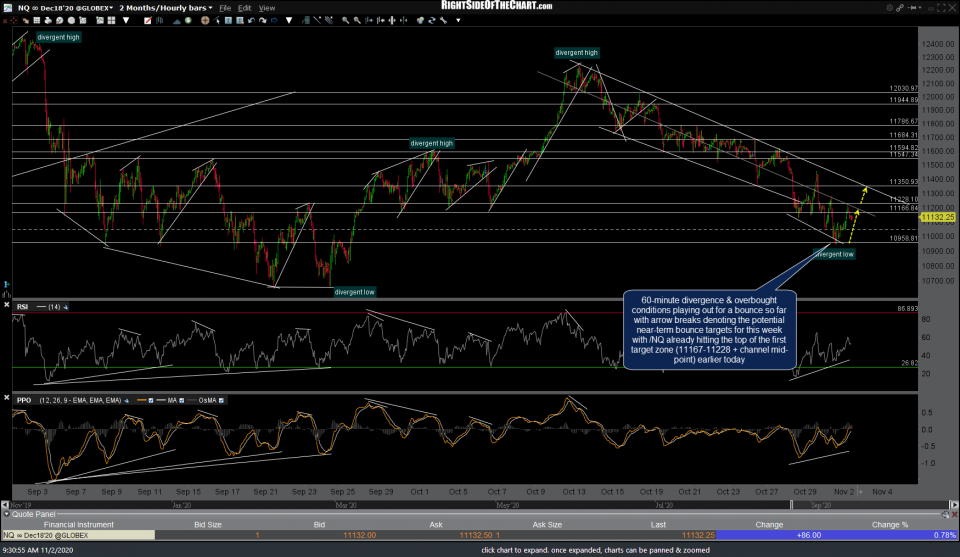Open the File menu
960x557 pixels.
point(225,8)
